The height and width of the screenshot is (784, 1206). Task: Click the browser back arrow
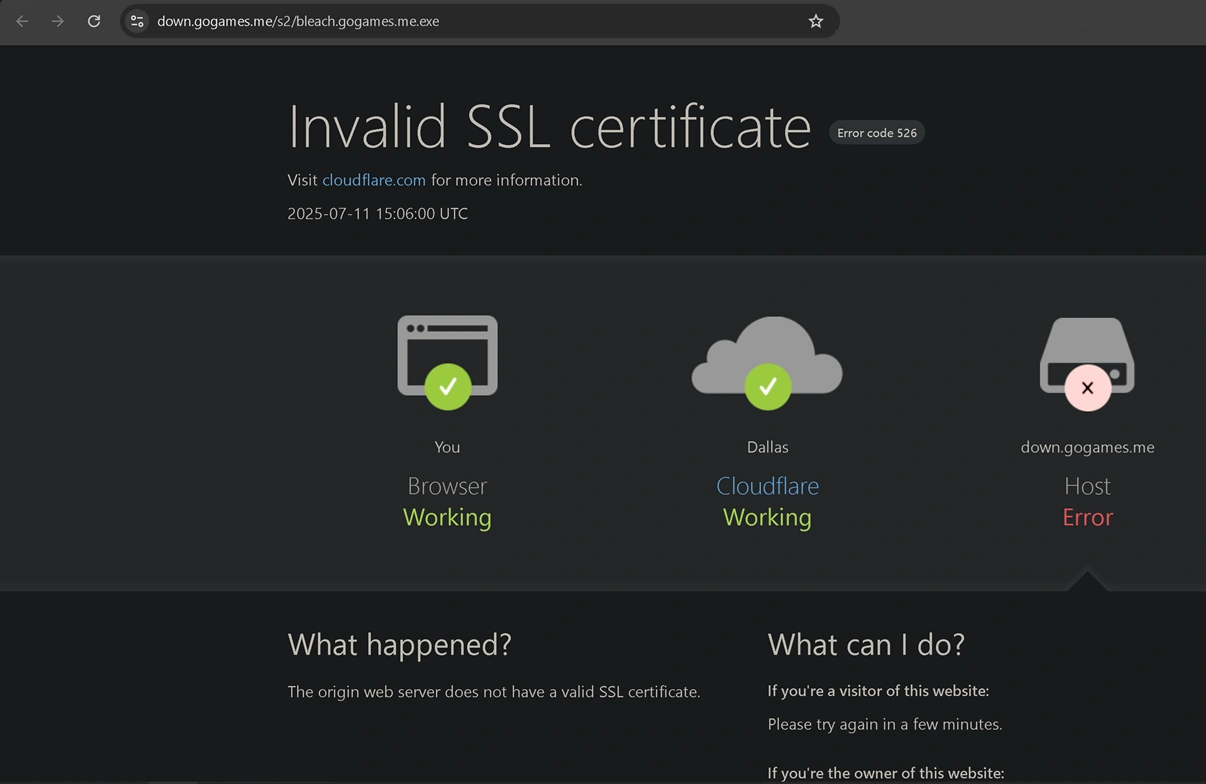pyautogui.click(x=22, y=21)
